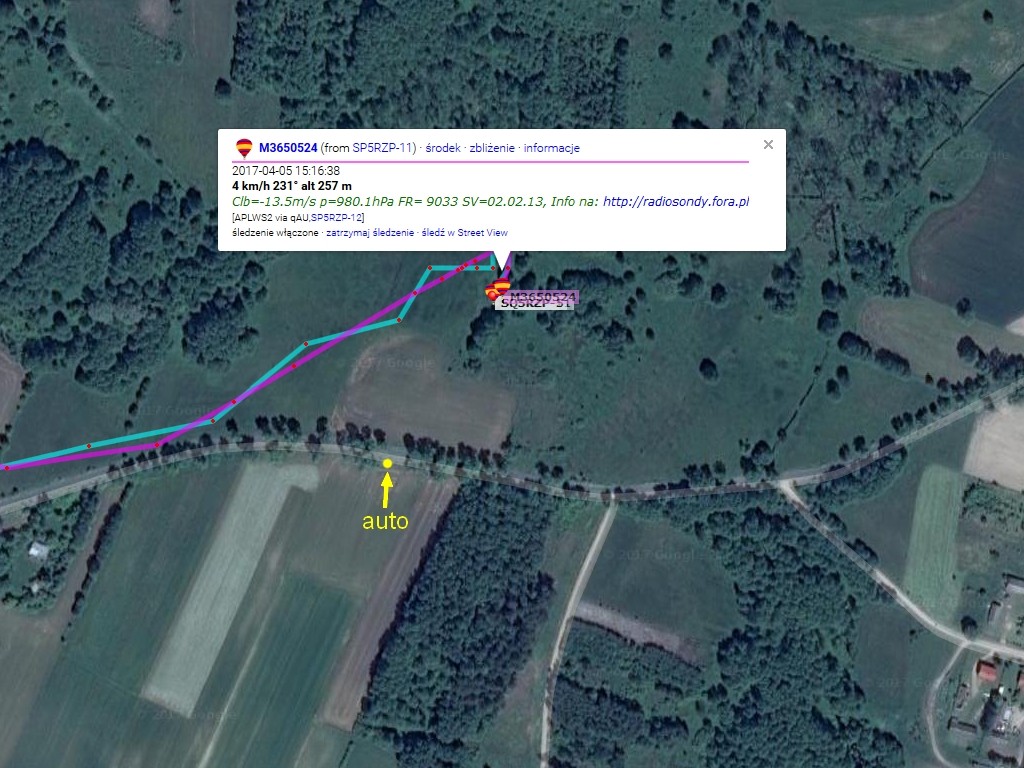Open the SP5RZP-11 source station link
Viewport: 1024px width, 768px height.
tap(382, 148)
